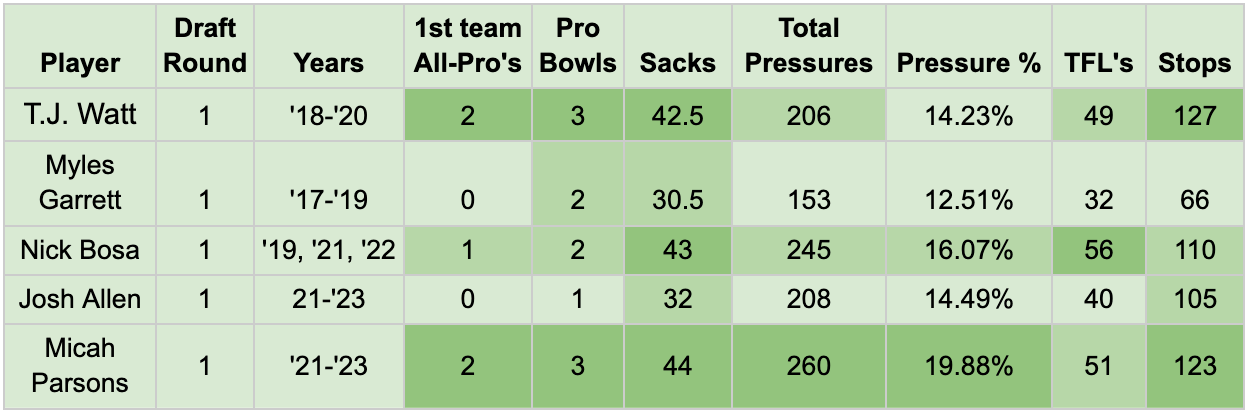
Task: Select the Myles Garrett name cell
Action: tap(80, 182)
